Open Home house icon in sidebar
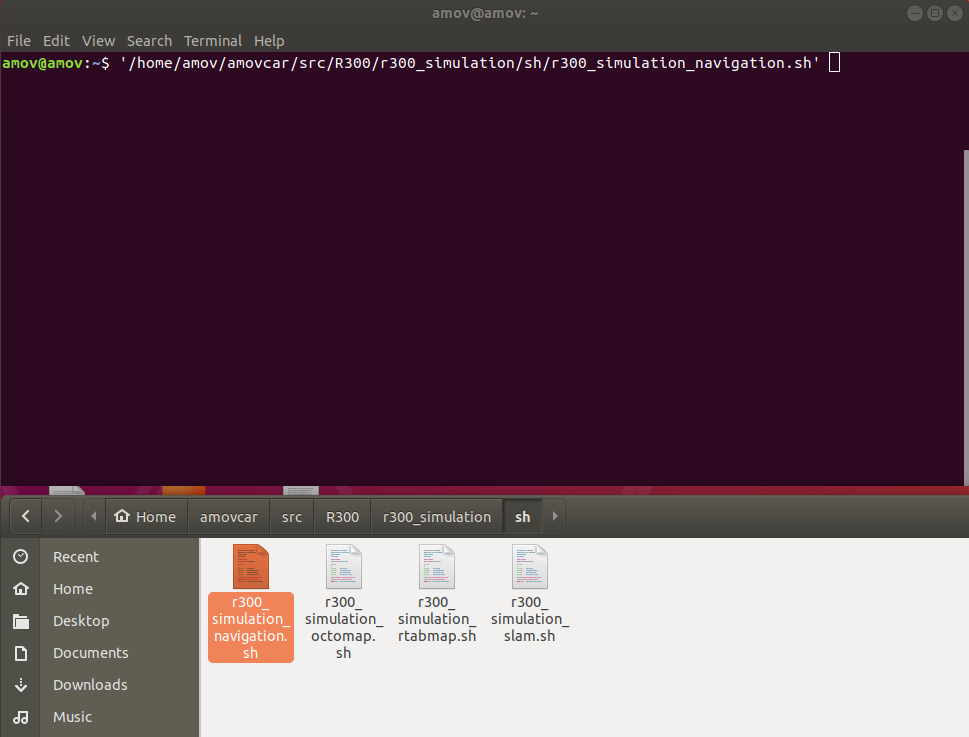The image size is (969, 737). [20, 589]
